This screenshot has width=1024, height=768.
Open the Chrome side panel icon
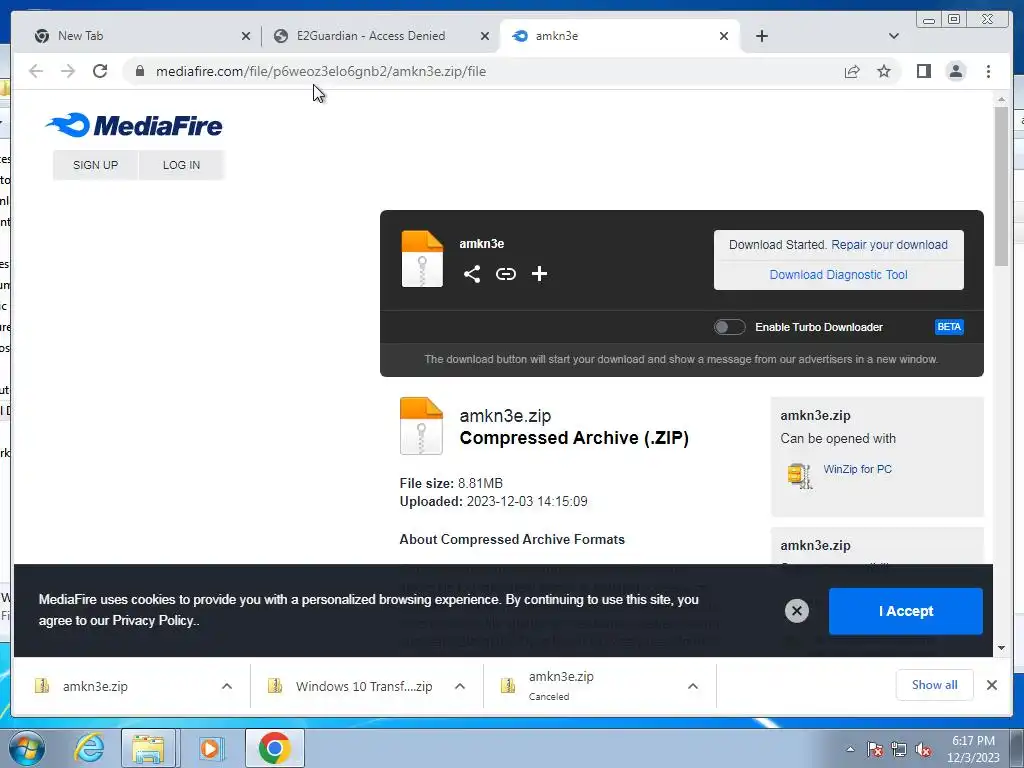point(923,71)
